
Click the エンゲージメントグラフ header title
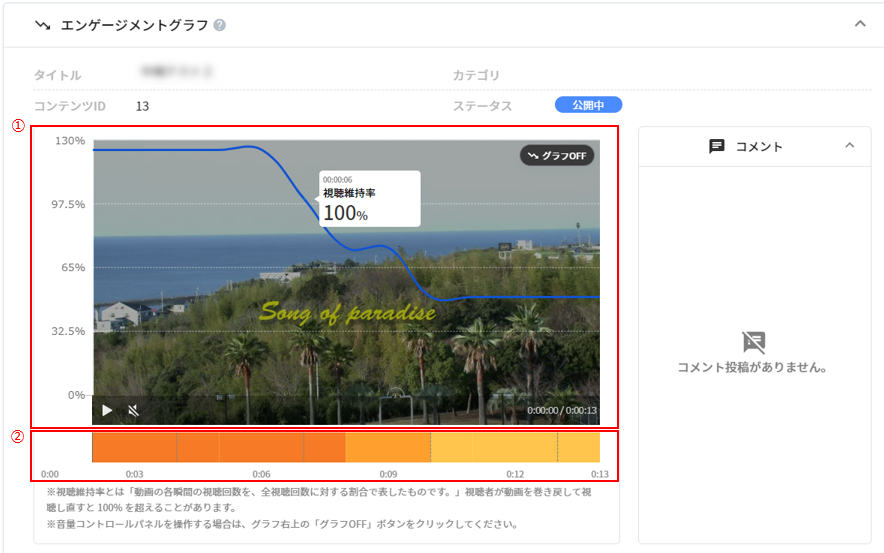(x=134, y=25)
